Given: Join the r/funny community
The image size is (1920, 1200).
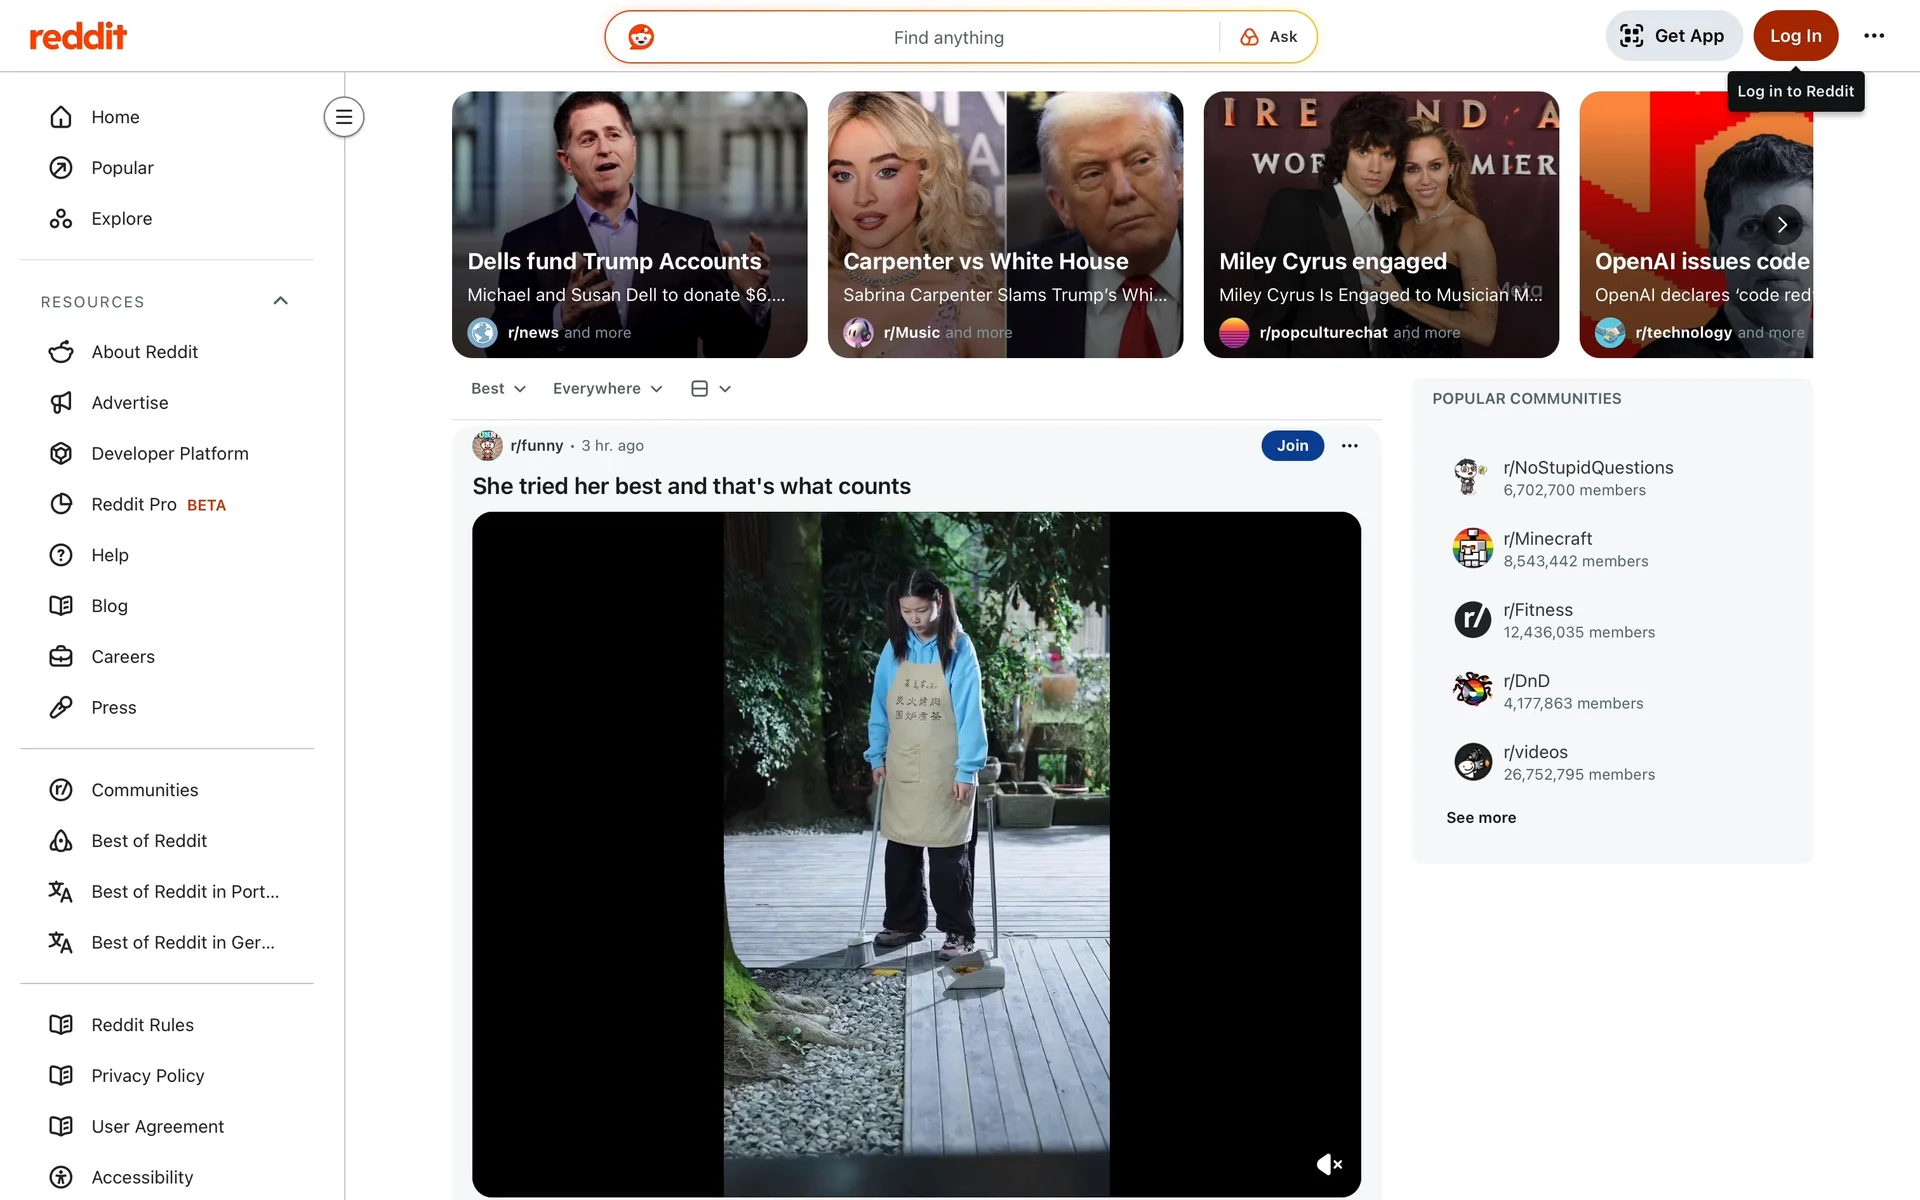Looking at the screenshot, I should [1292, 446].
